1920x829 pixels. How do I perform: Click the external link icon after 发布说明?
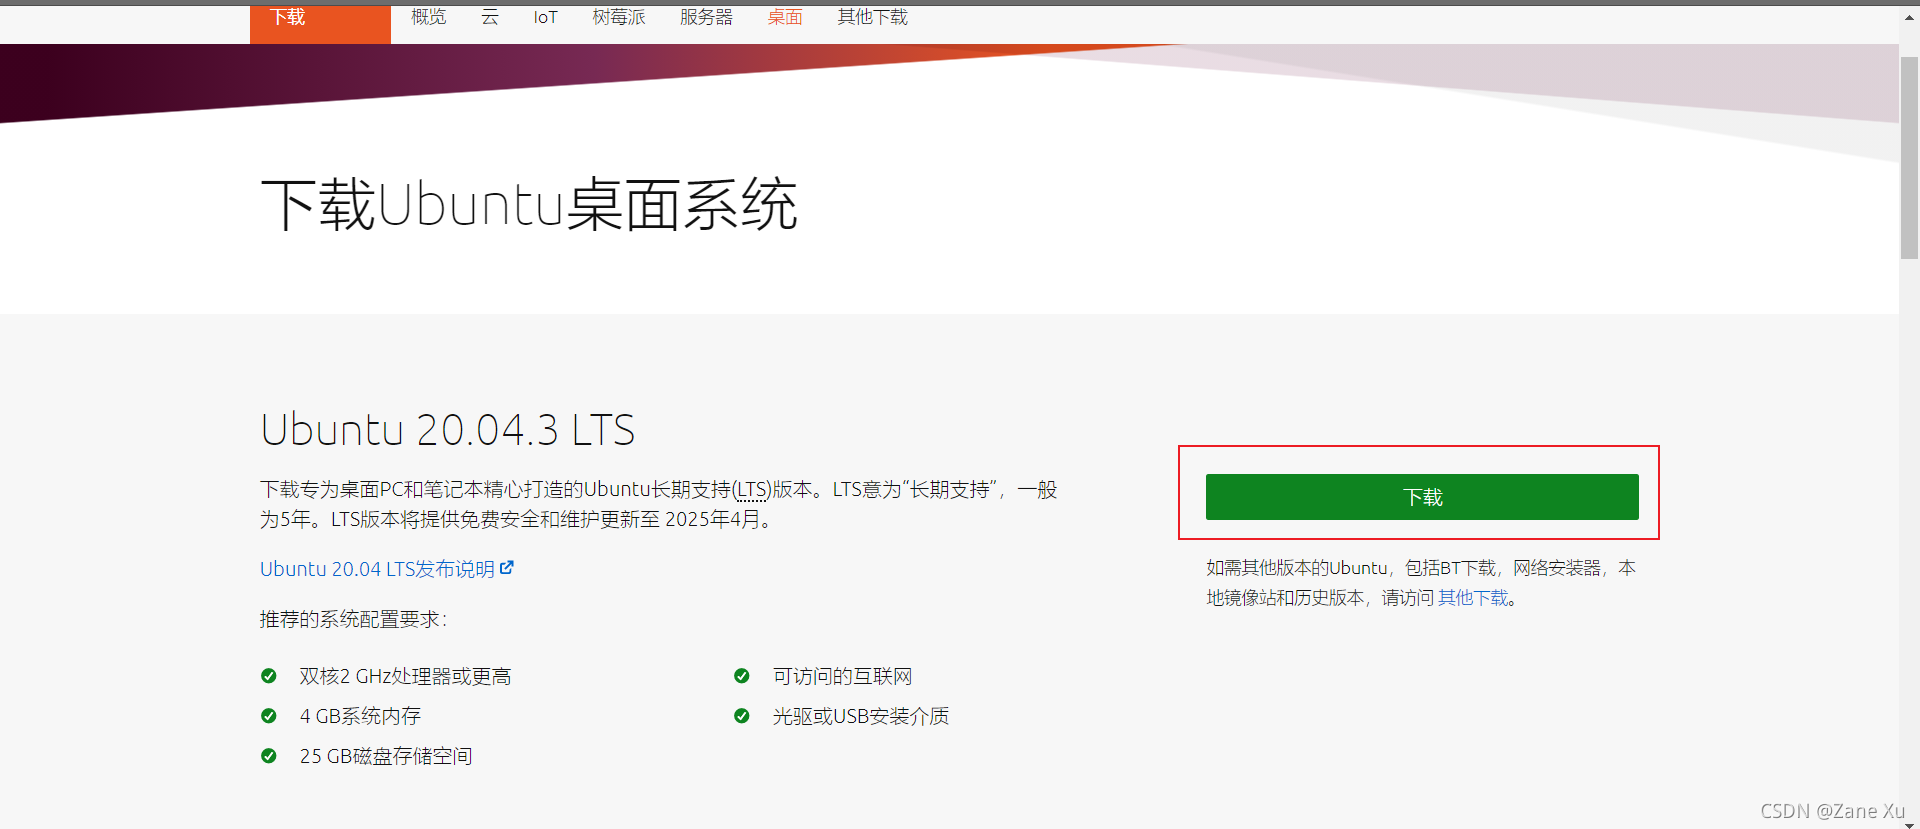coord(507,567)
